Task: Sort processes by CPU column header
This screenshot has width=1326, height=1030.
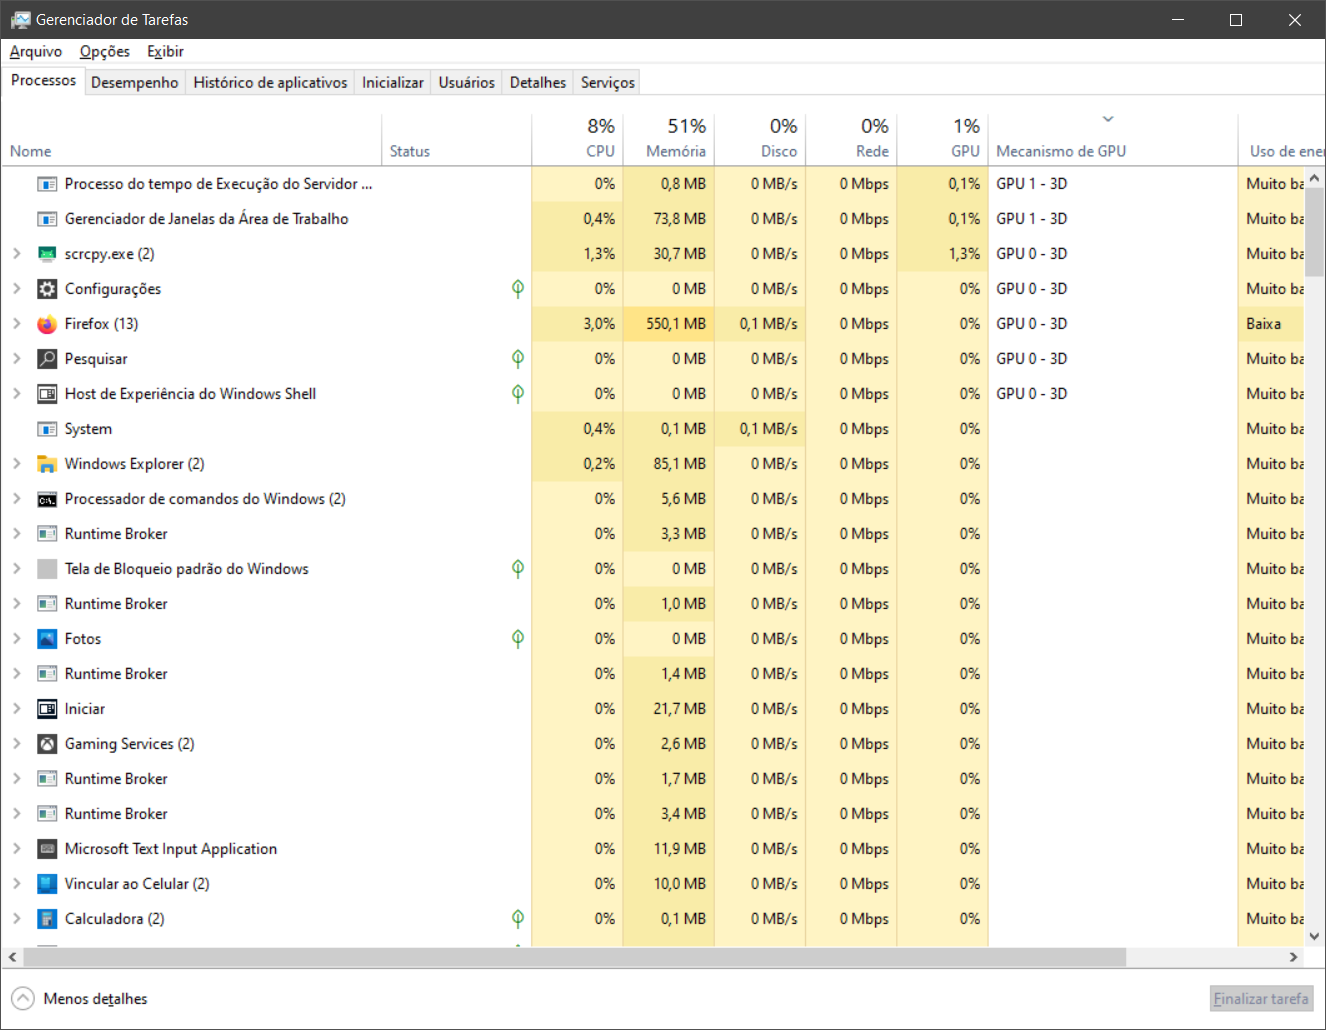Action: coord(577,139)
